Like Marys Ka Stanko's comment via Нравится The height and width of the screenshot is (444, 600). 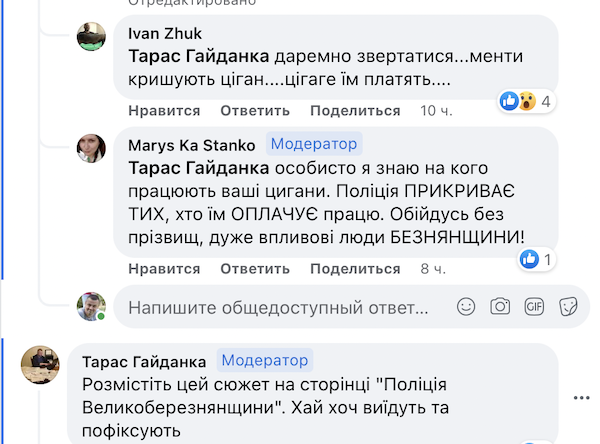pos(164,269)
